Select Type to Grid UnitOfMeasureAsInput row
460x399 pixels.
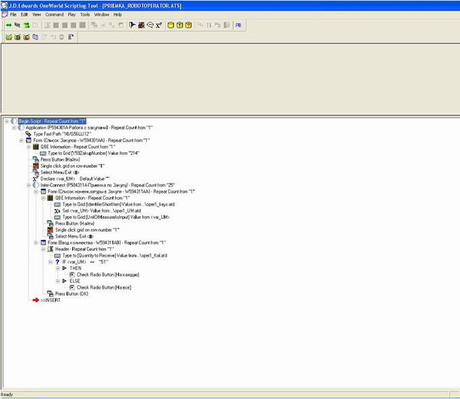tap(116, 217)
